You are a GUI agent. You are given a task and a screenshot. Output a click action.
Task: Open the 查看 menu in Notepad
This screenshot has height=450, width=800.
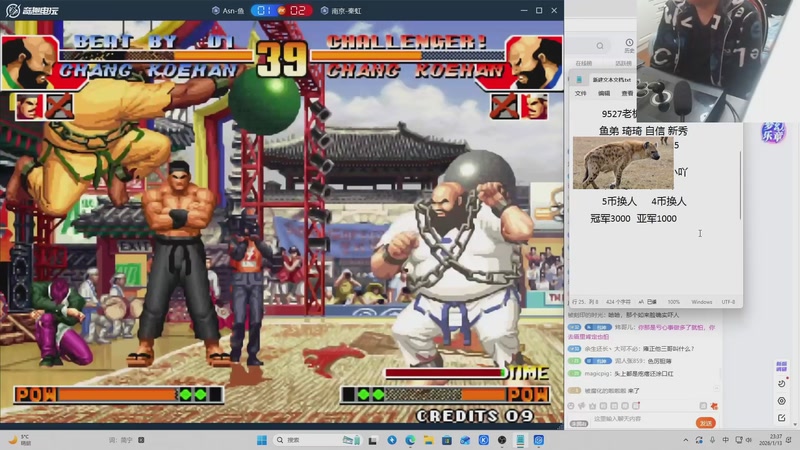tap(627, 93)
